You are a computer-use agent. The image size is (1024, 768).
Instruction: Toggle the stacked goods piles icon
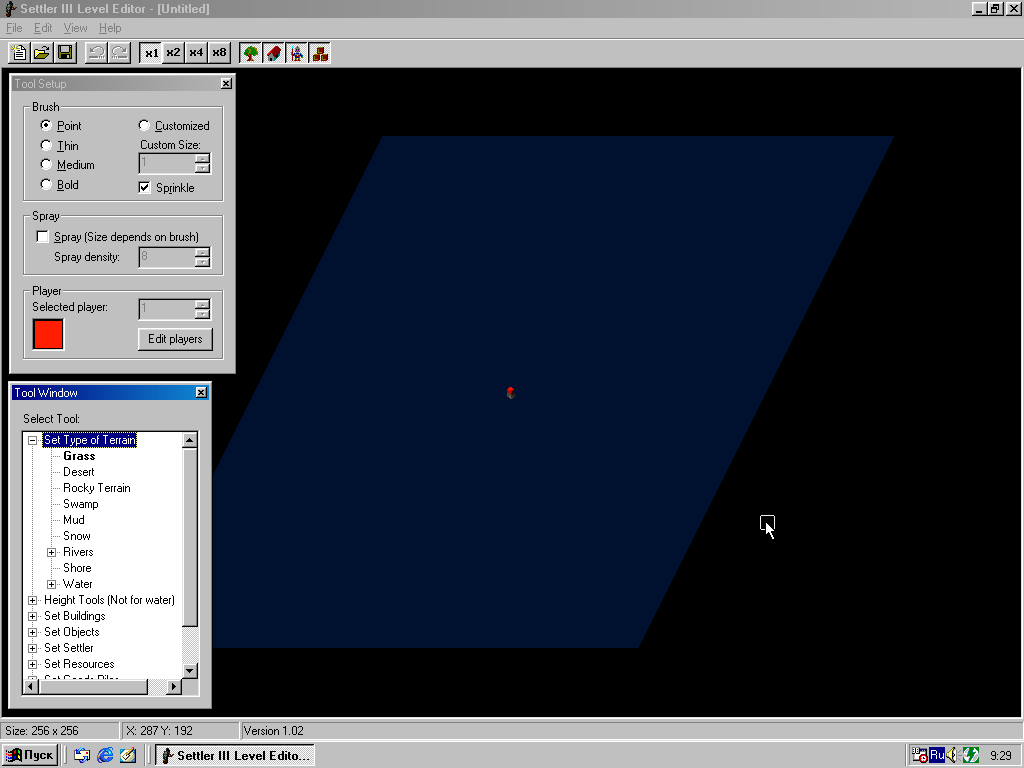[x=320, y=53]
